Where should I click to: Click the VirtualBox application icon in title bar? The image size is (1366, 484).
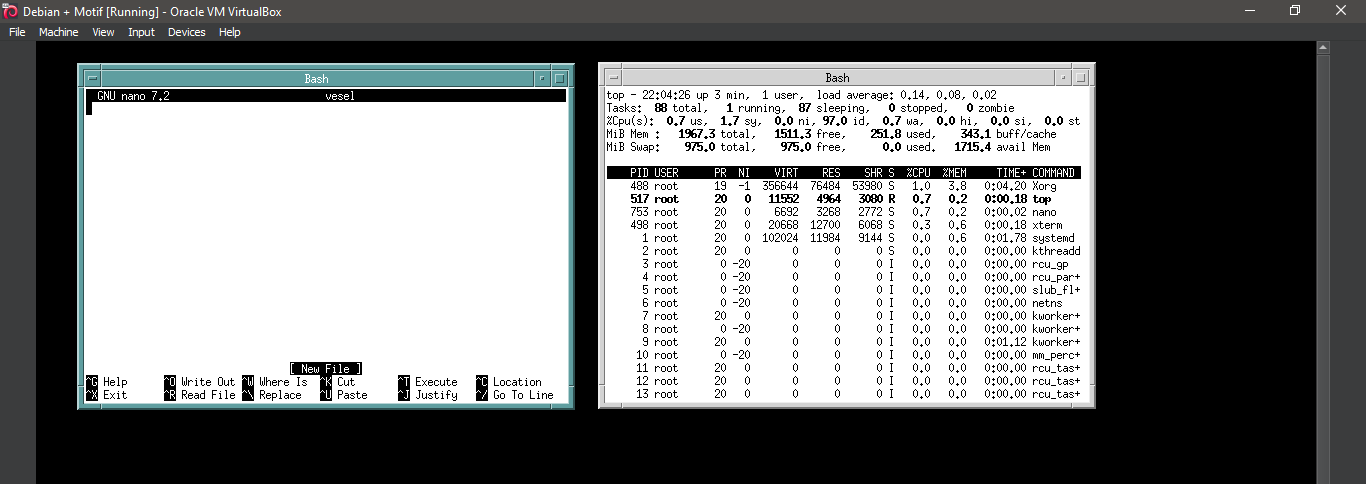click(10, 10)
